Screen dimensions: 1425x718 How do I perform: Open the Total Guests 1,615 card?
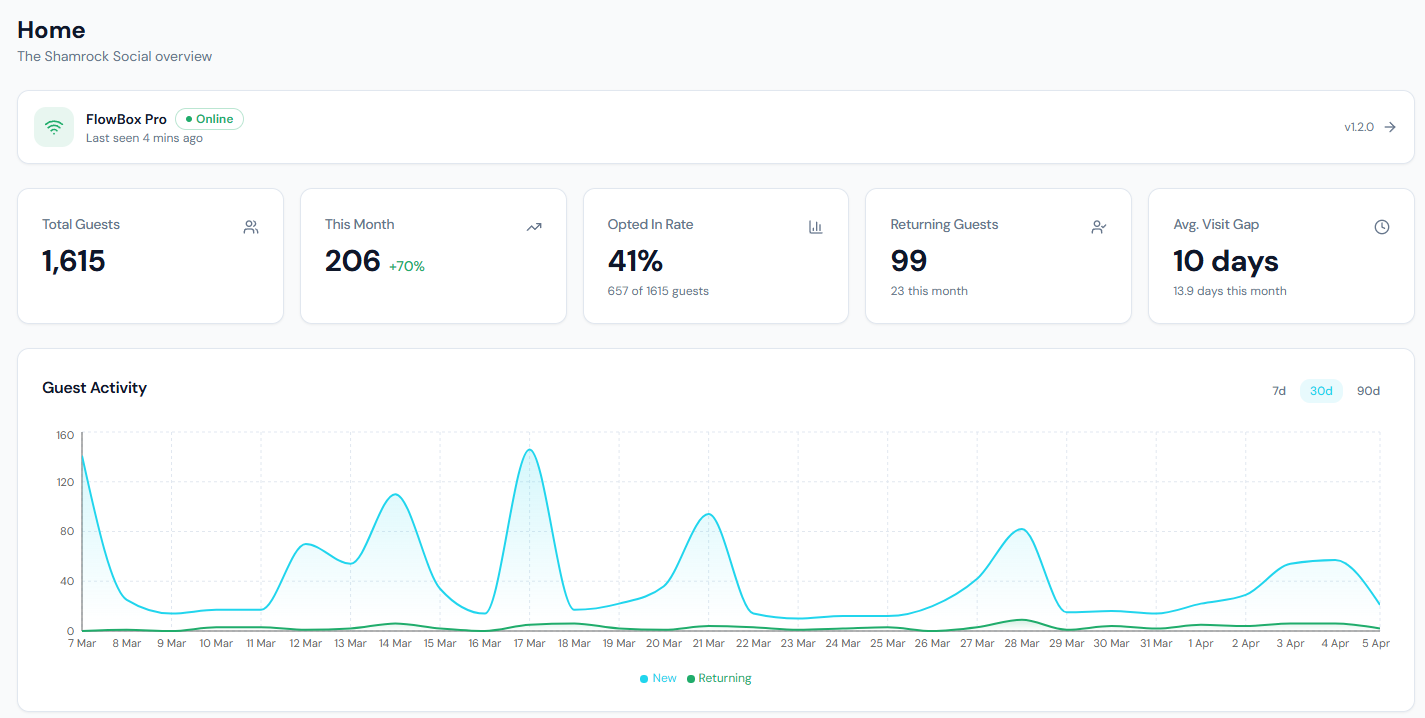[150, 256]
